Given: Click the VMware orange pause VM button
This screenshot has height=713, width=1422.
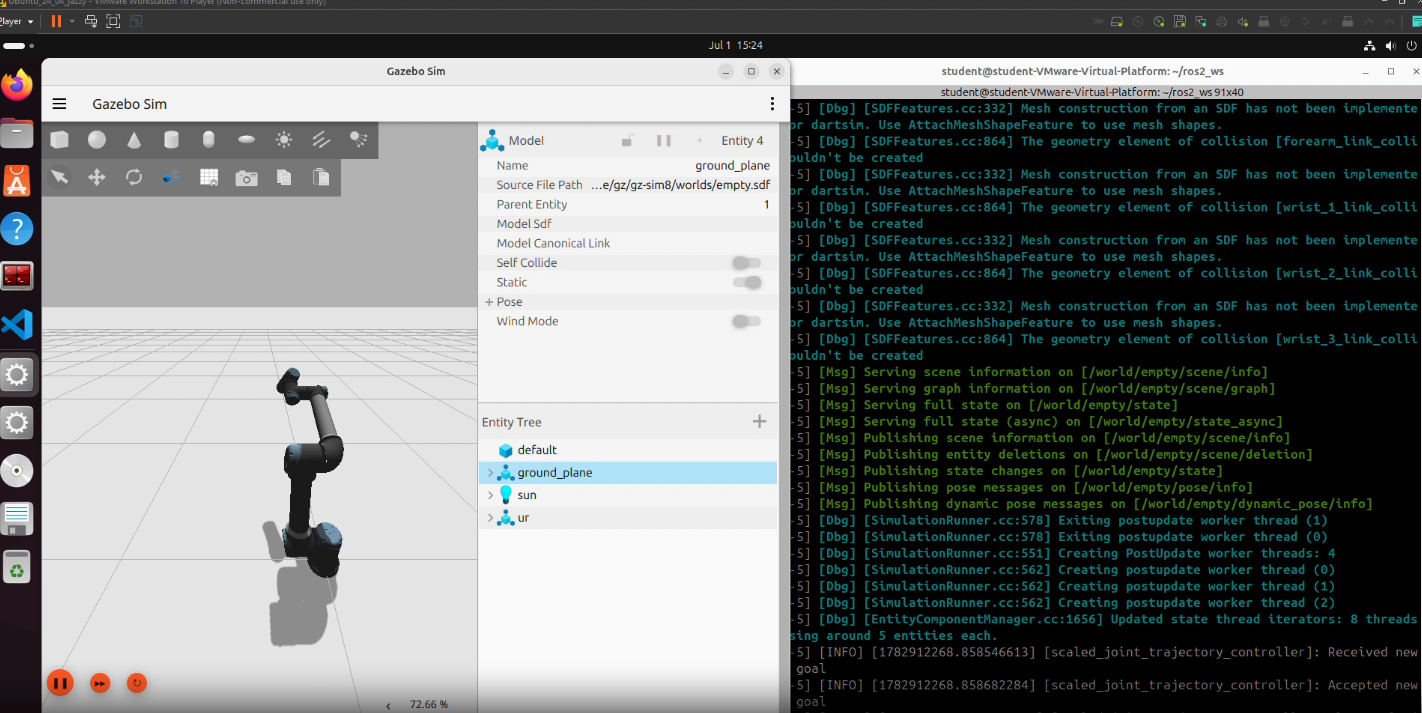Looking at the screenshot, I should (x=56, y=21).
